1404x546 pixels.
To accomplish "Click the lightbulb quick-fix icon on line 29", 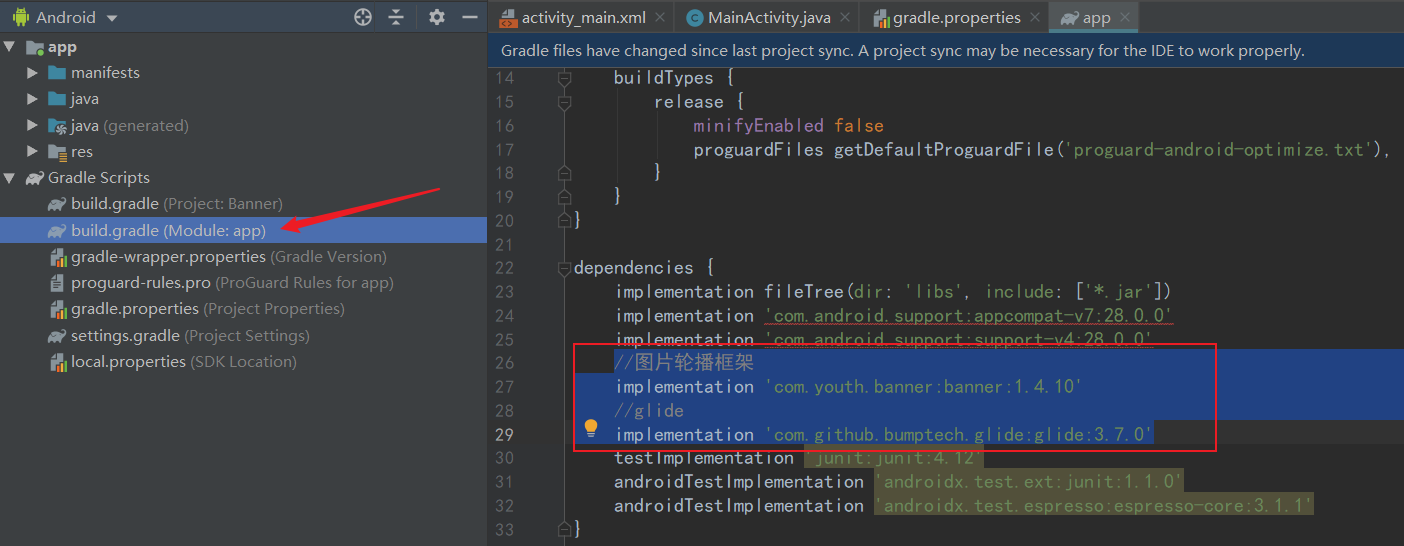I will pos(591,429).
